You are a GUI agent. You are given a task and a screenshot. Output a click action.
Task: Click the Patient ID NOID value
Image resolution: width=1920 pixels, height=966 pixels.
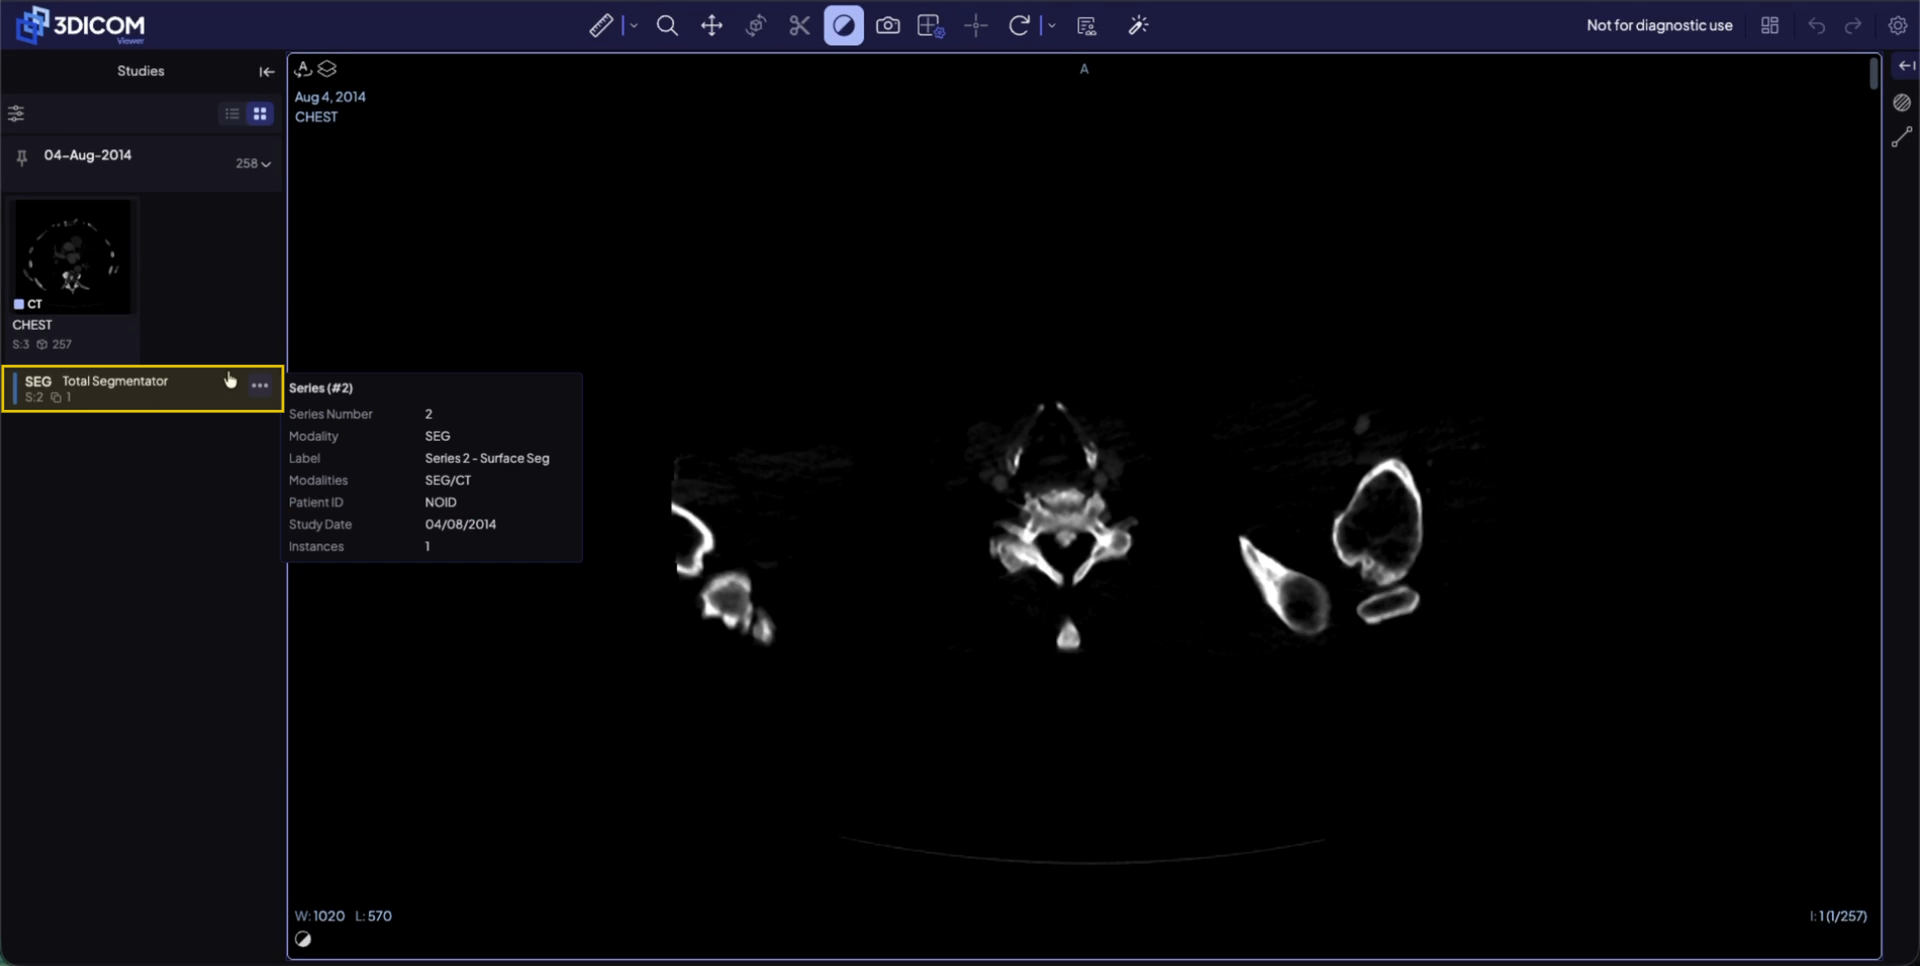(440, 502)
